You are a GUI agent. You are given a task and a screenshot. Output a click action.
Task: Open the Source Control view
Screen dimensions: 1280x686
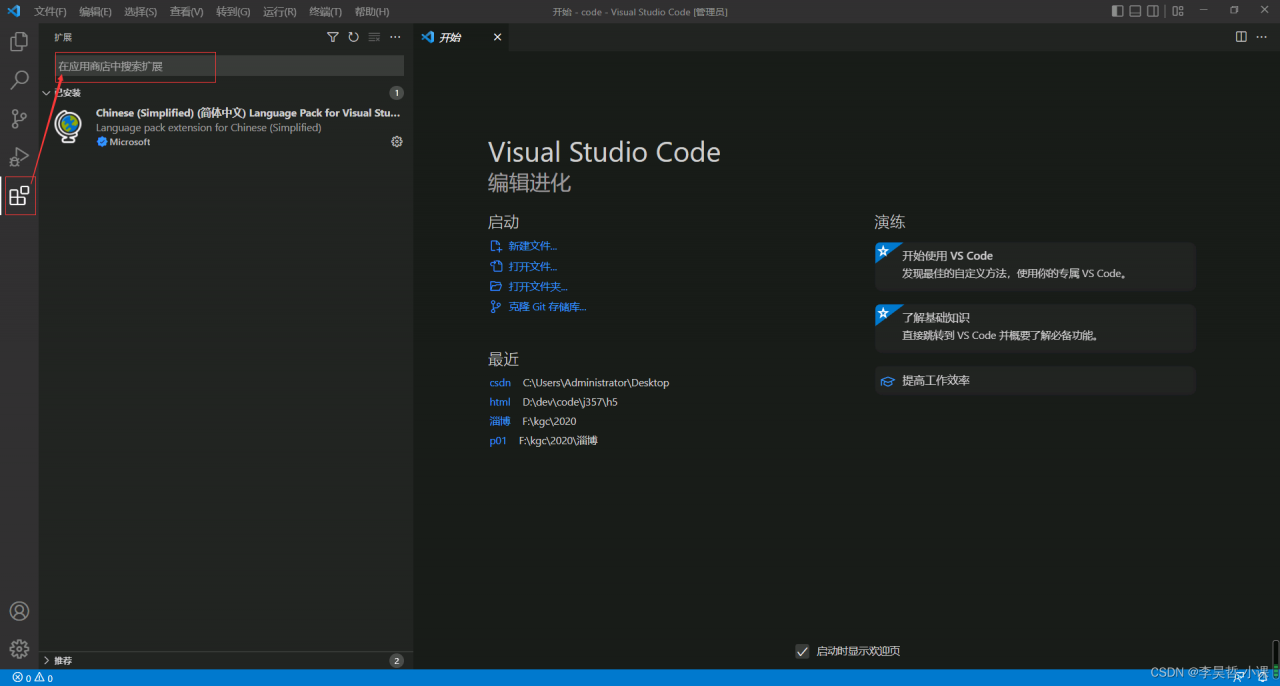point(19,119)
